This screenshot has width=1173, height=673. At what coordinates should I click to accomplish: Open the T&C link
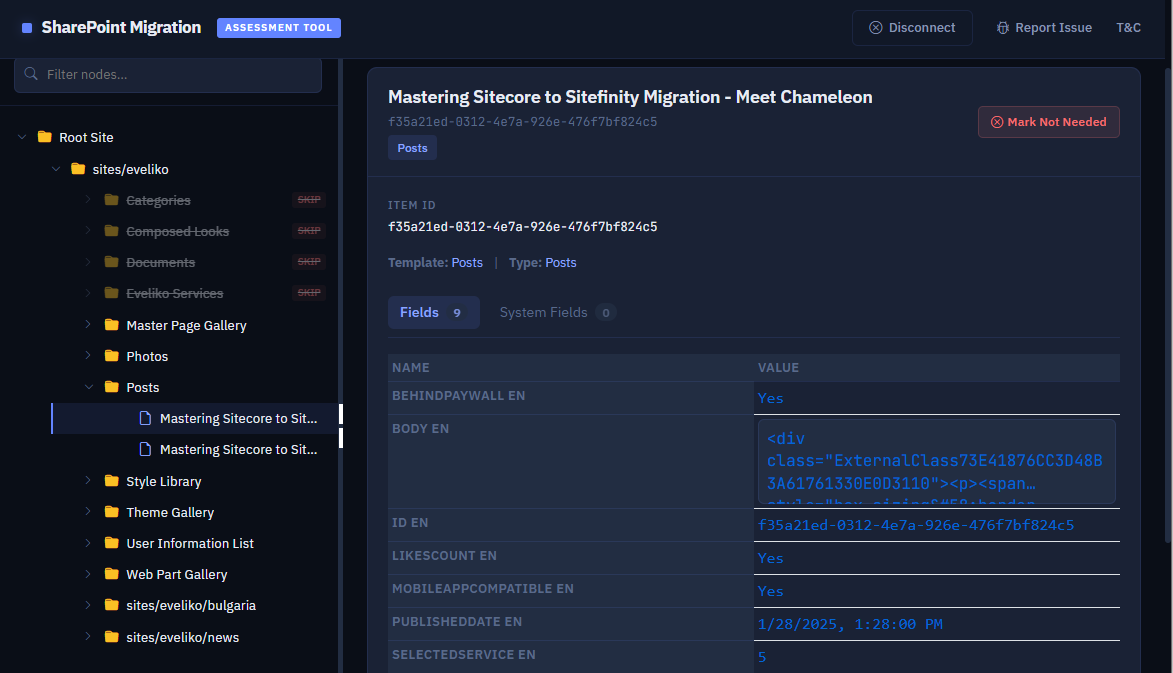point(1128,28)
